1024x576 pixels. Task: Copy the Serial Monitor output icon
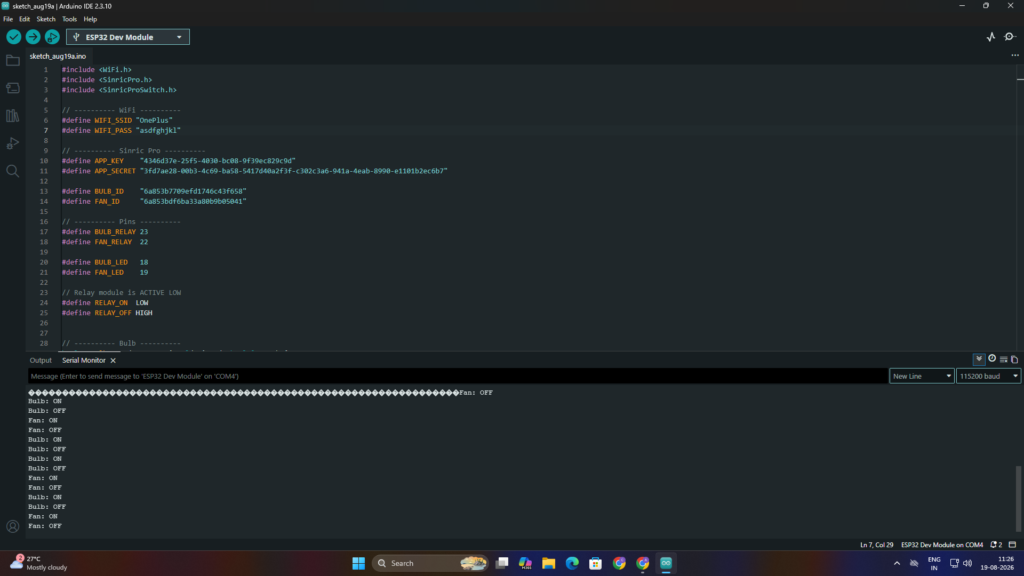point(1014,359)
